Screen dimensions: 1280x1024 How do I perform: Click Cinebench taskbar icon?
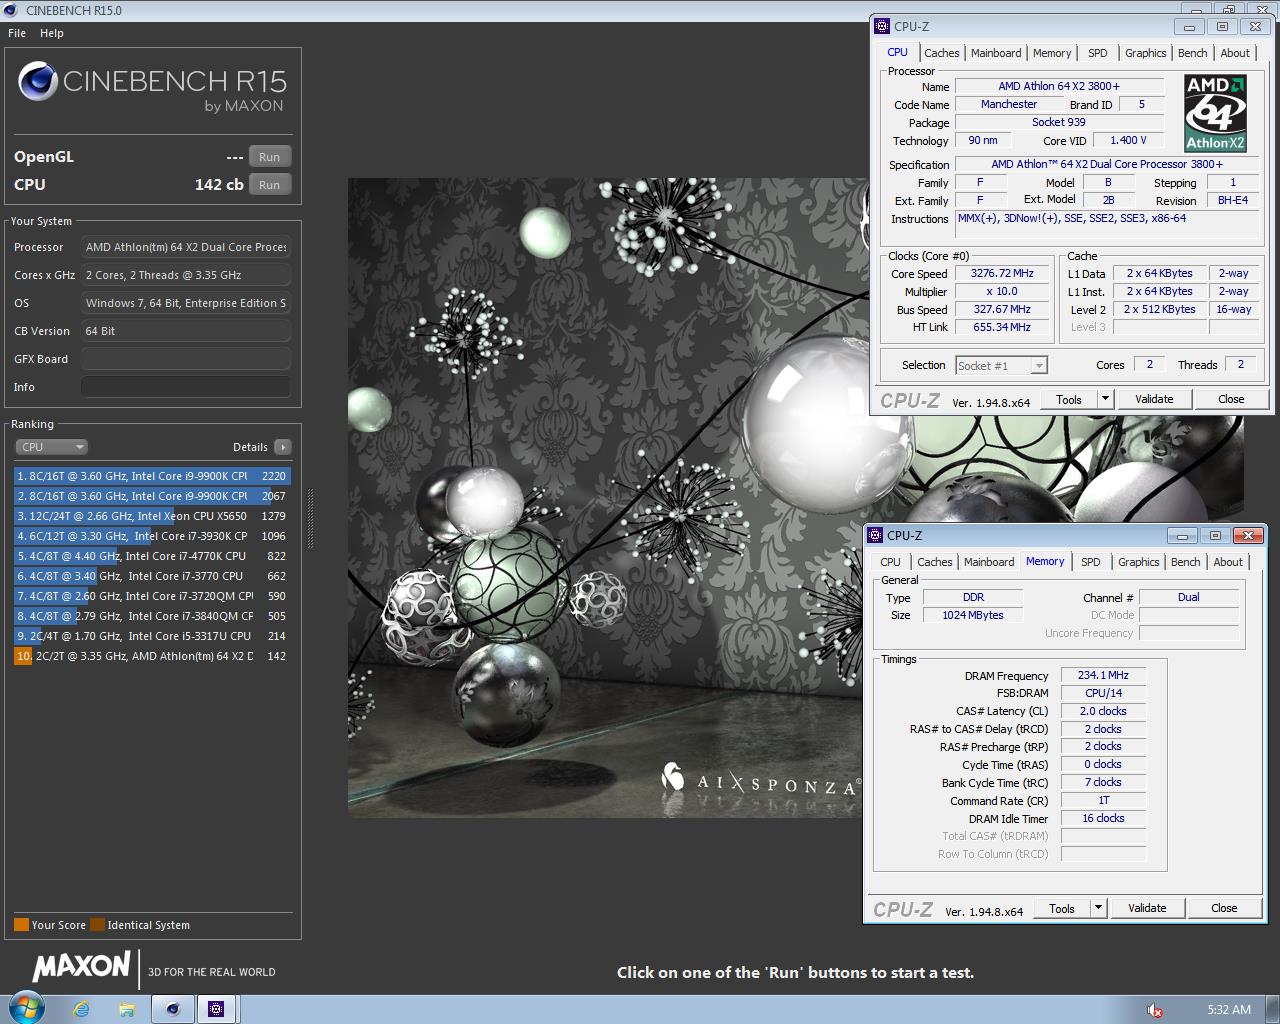click(172, 1009)
